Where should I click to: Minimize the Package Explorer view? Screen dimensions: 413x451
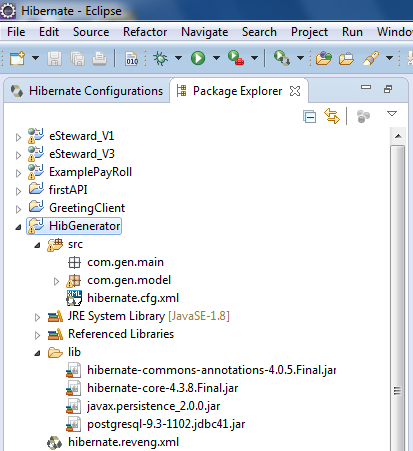click(x=366, y=88)
